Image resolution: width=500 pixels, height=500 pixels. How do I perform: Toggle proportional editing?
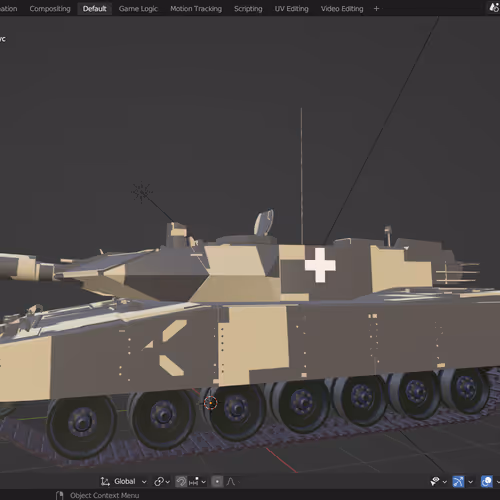[217, 481]
